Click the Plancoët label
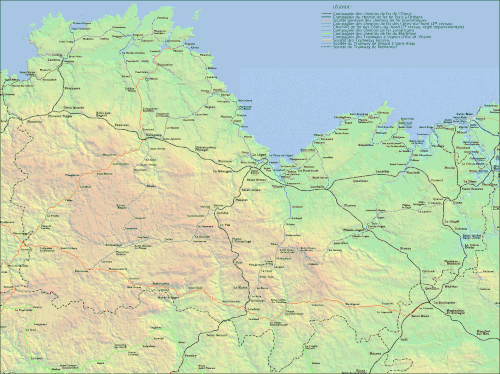 tap(413, 172)
